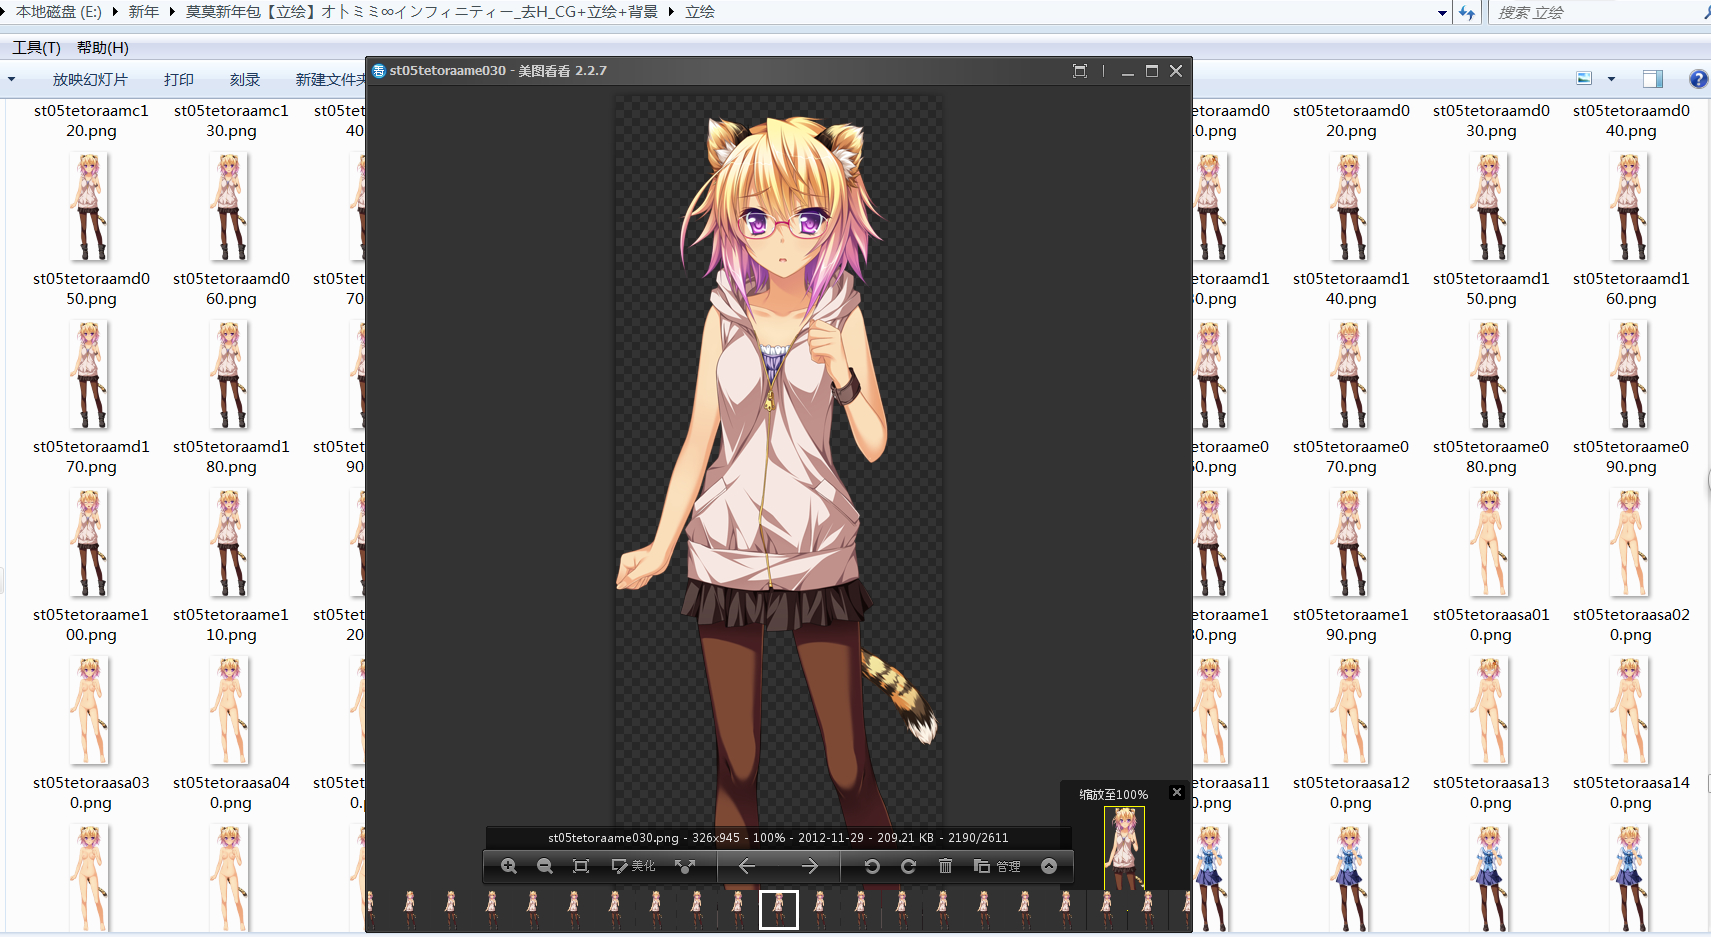Click the share icon in viewer toolbar
Screen dimensions: 1711x937
click(685, 866)
